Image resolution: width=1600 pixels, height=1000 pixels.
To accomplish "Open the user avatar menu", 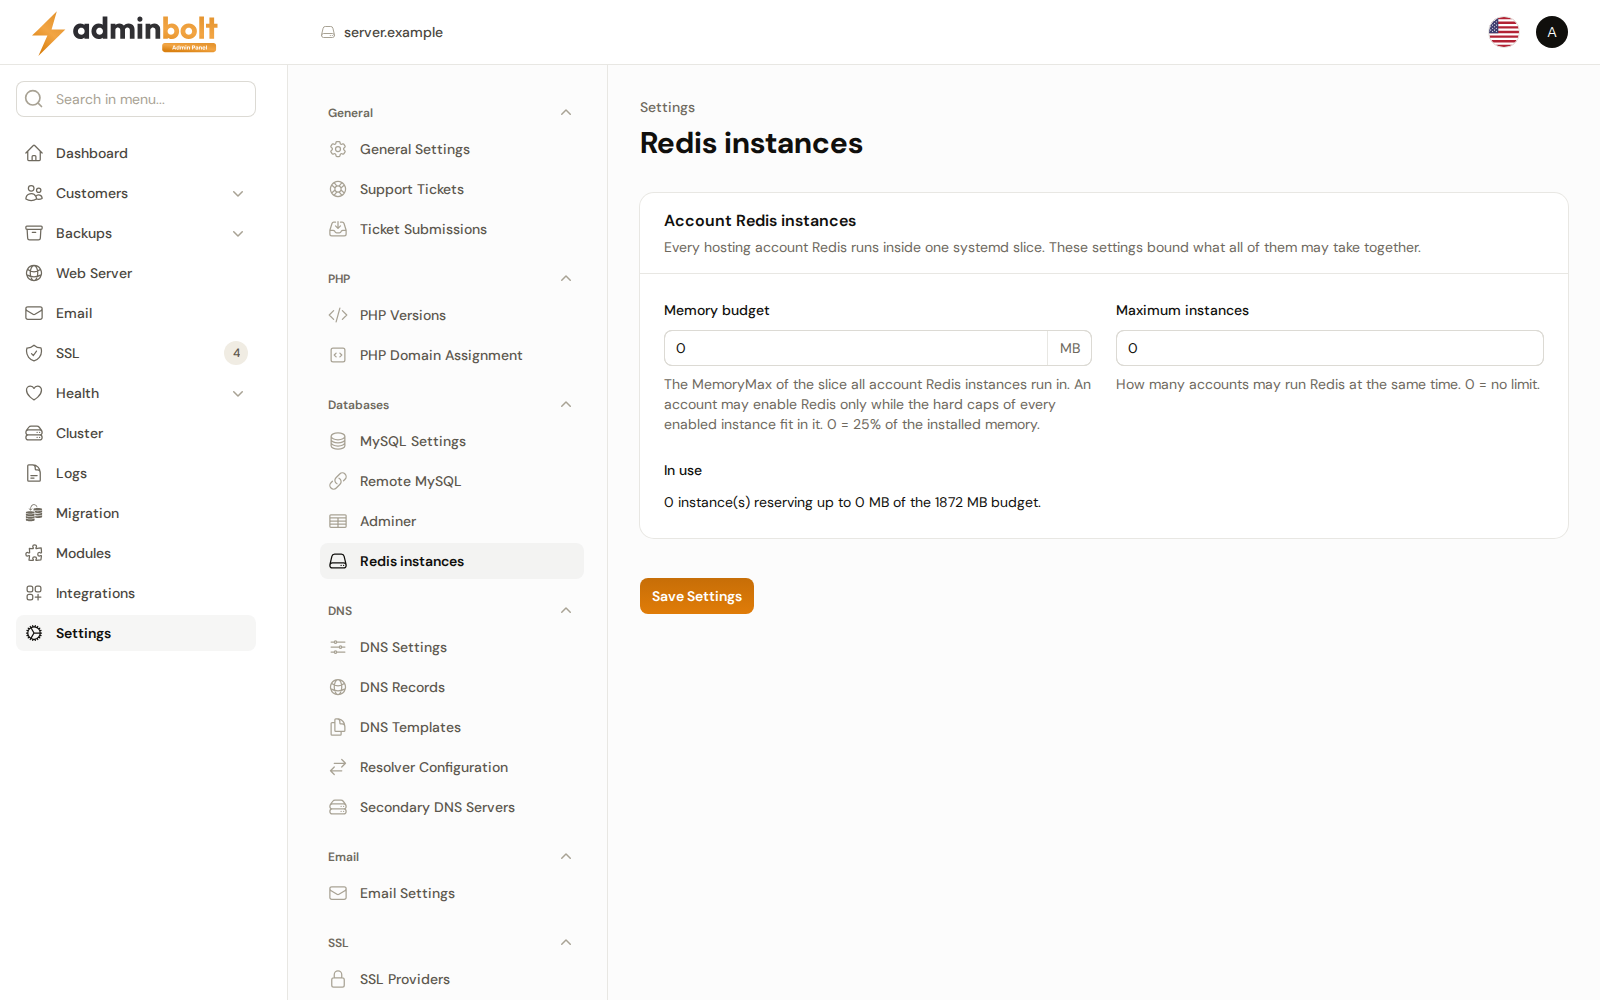I will [1552, 32].
